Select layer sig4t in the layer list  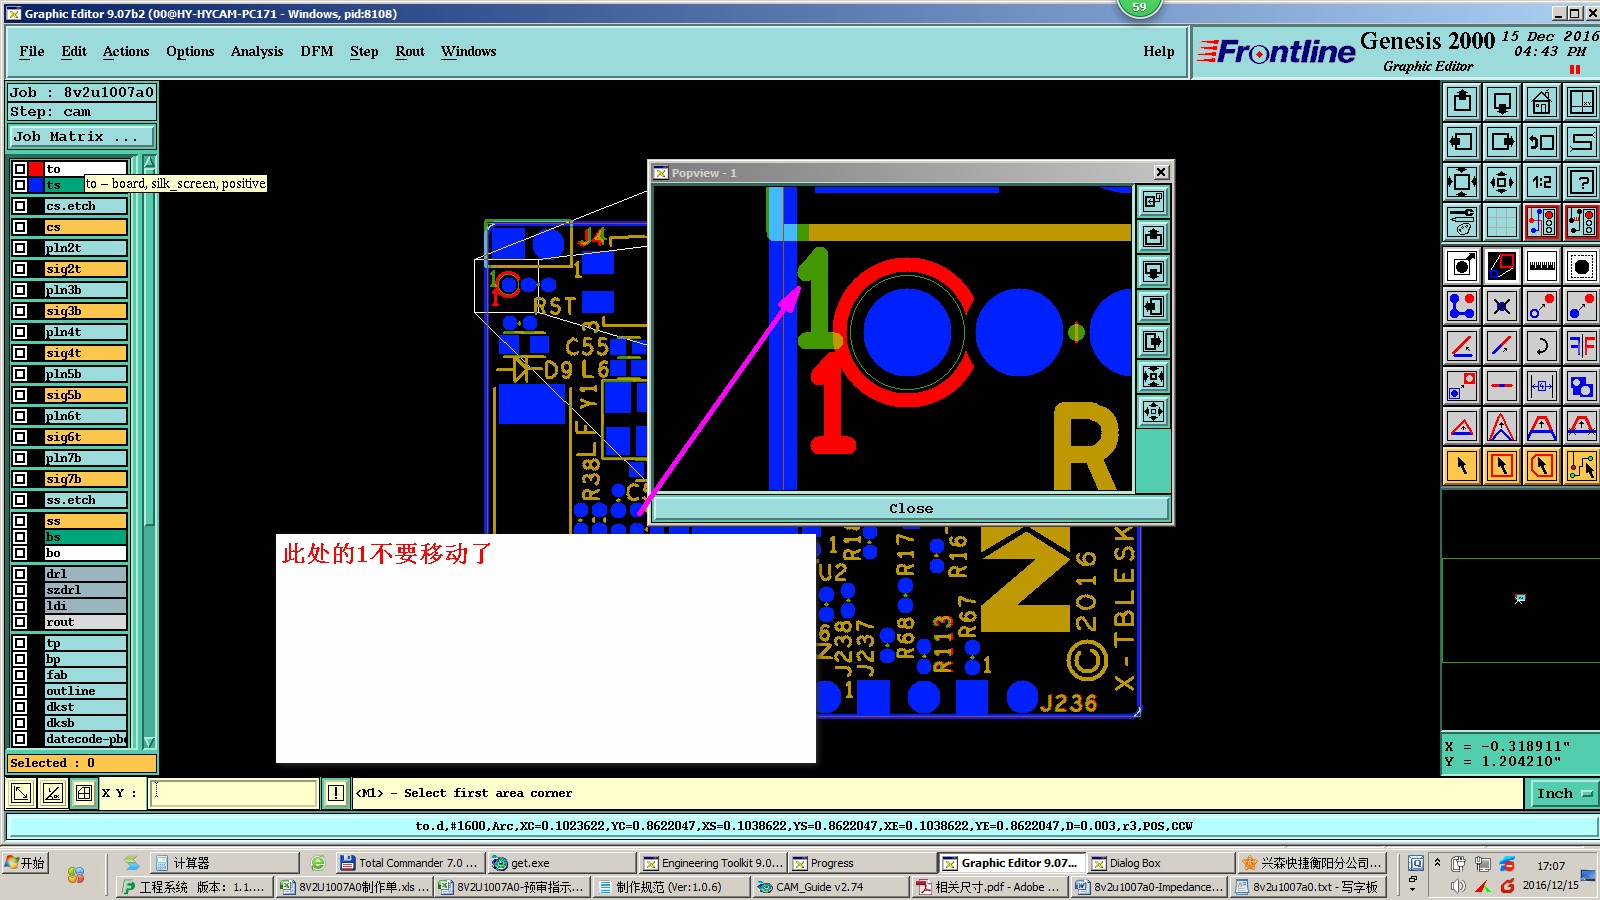coord(86,353)
